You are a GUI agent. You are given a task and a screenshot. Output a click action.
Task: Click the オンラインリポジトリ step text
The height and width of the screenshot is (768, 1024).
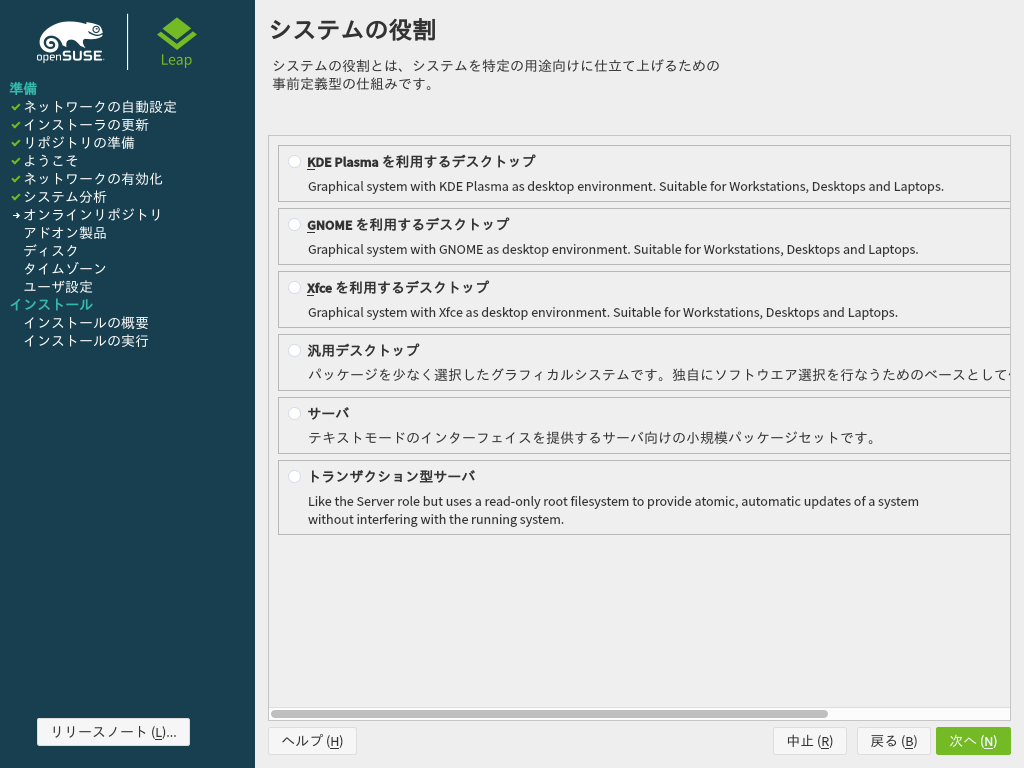(x=93, y=215)
